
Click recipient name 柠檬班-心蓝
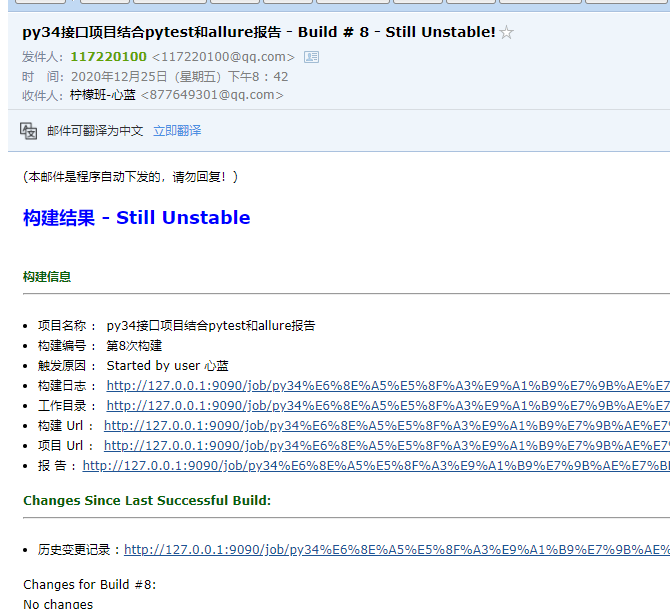[102, 95]
